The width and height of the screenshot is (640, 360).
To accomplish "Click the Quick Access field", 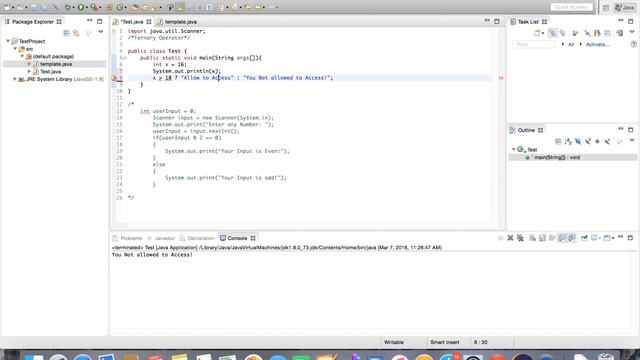I will [571, 7].
